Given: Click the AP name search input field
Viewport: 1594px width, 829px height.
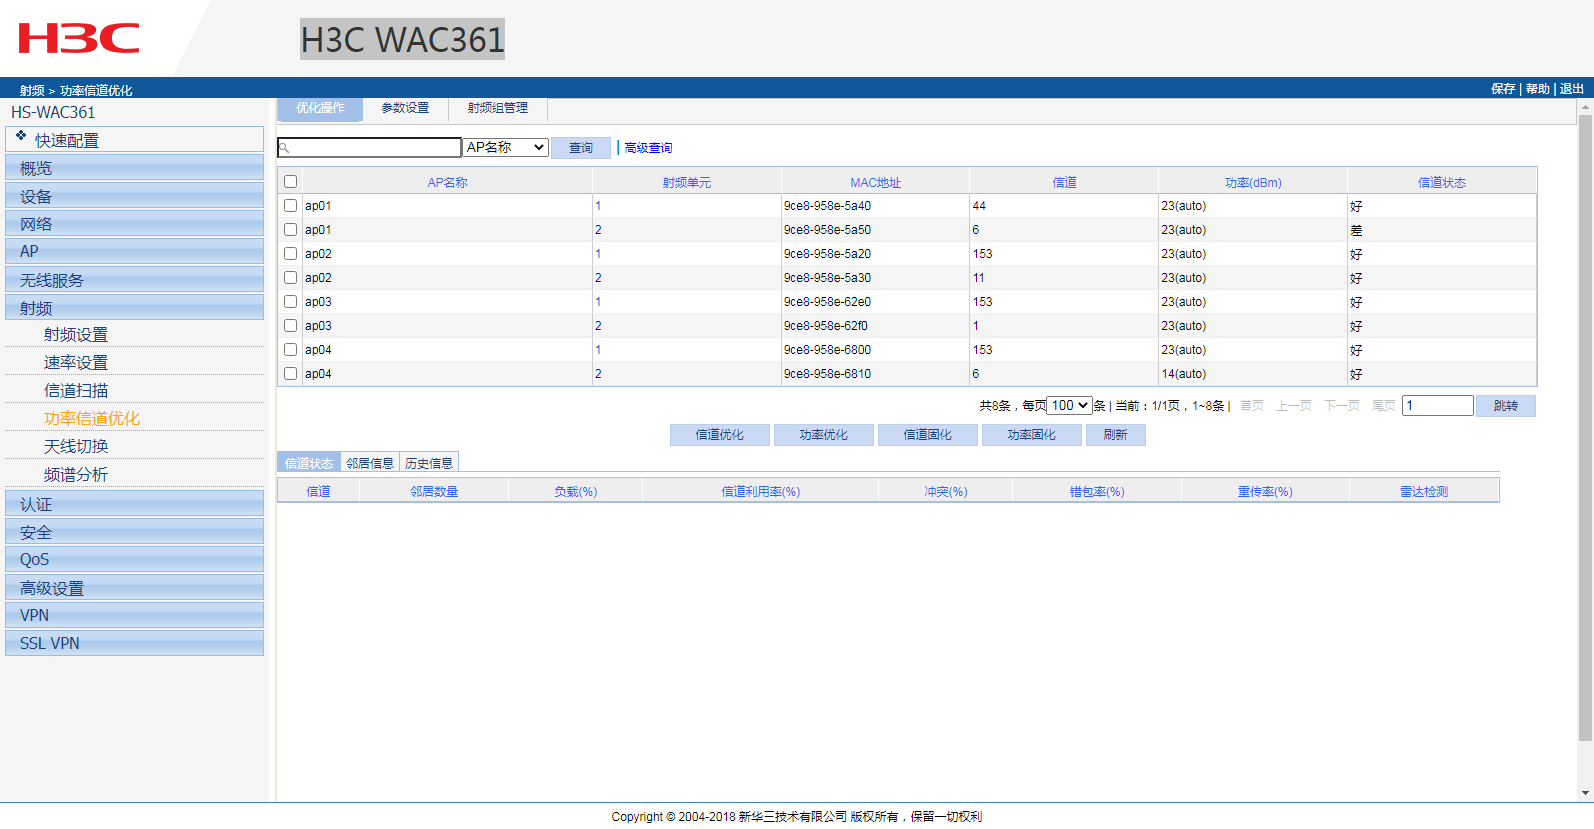Looking at the screenshot, I should pyautogui.click(x=370, y=148).
